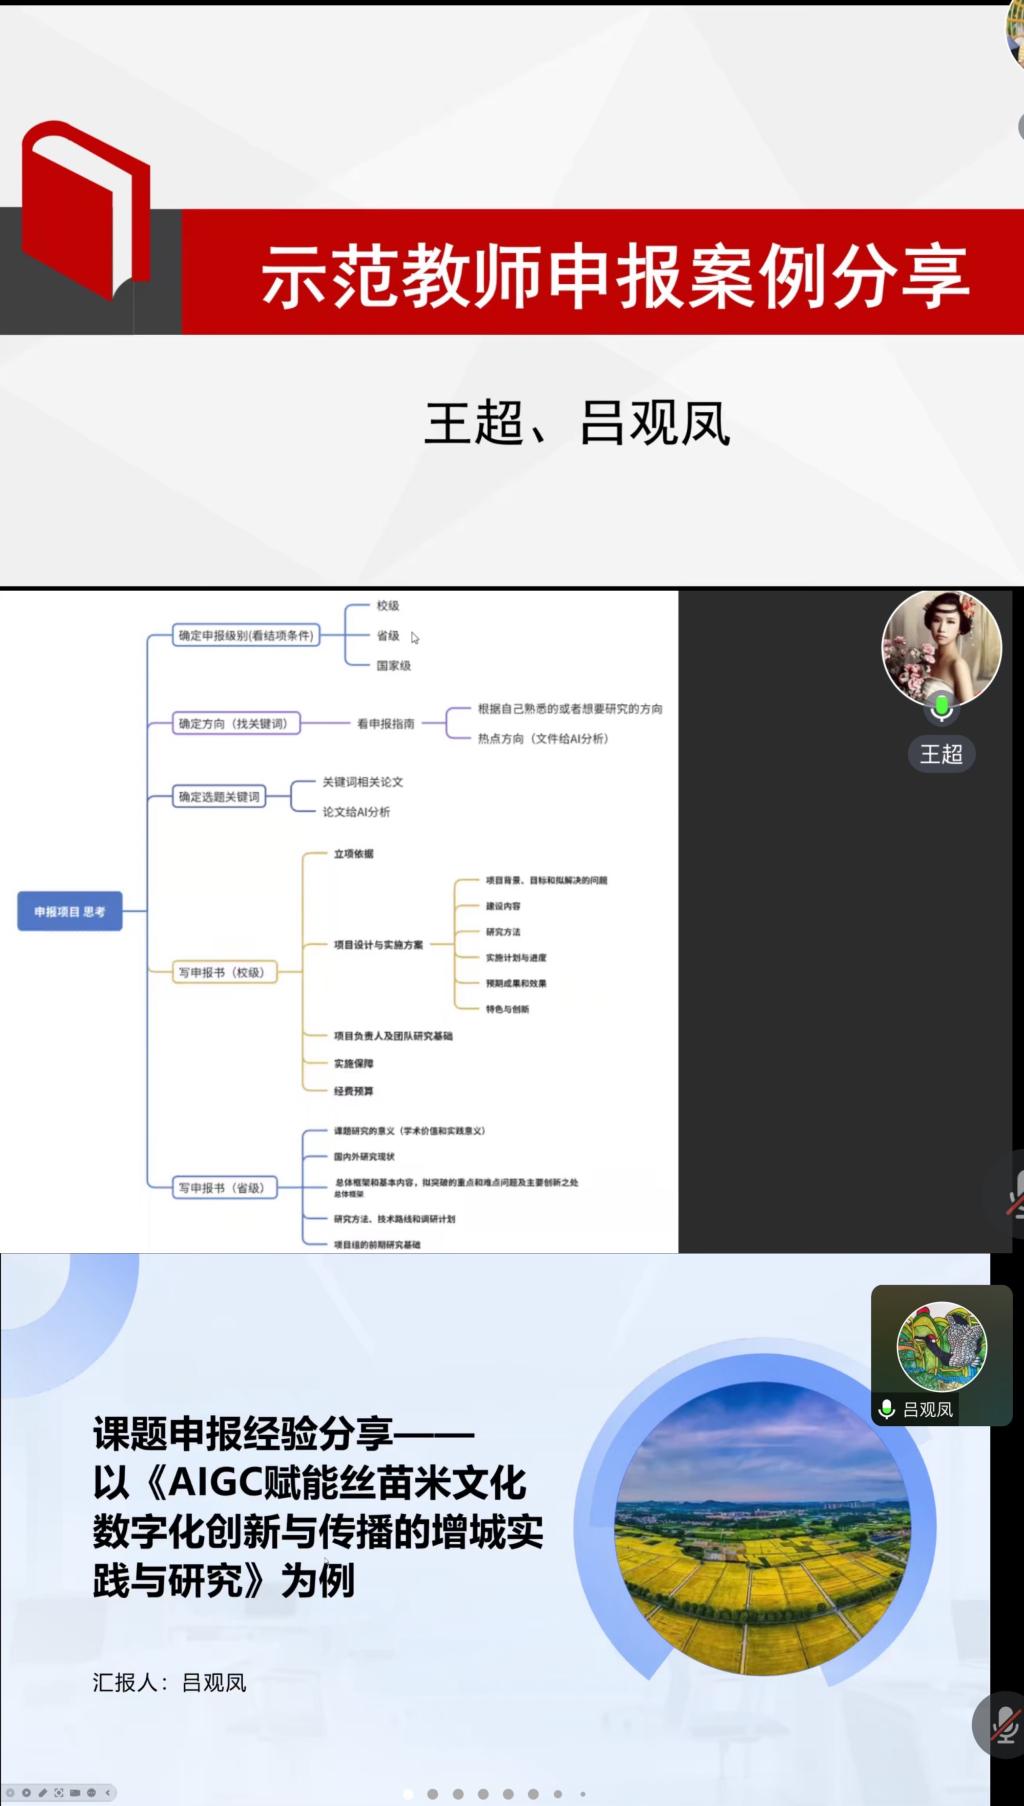Click the first circle icon in bottom toolbar
The image size is (1024, 1806).
pos(10,1793)
